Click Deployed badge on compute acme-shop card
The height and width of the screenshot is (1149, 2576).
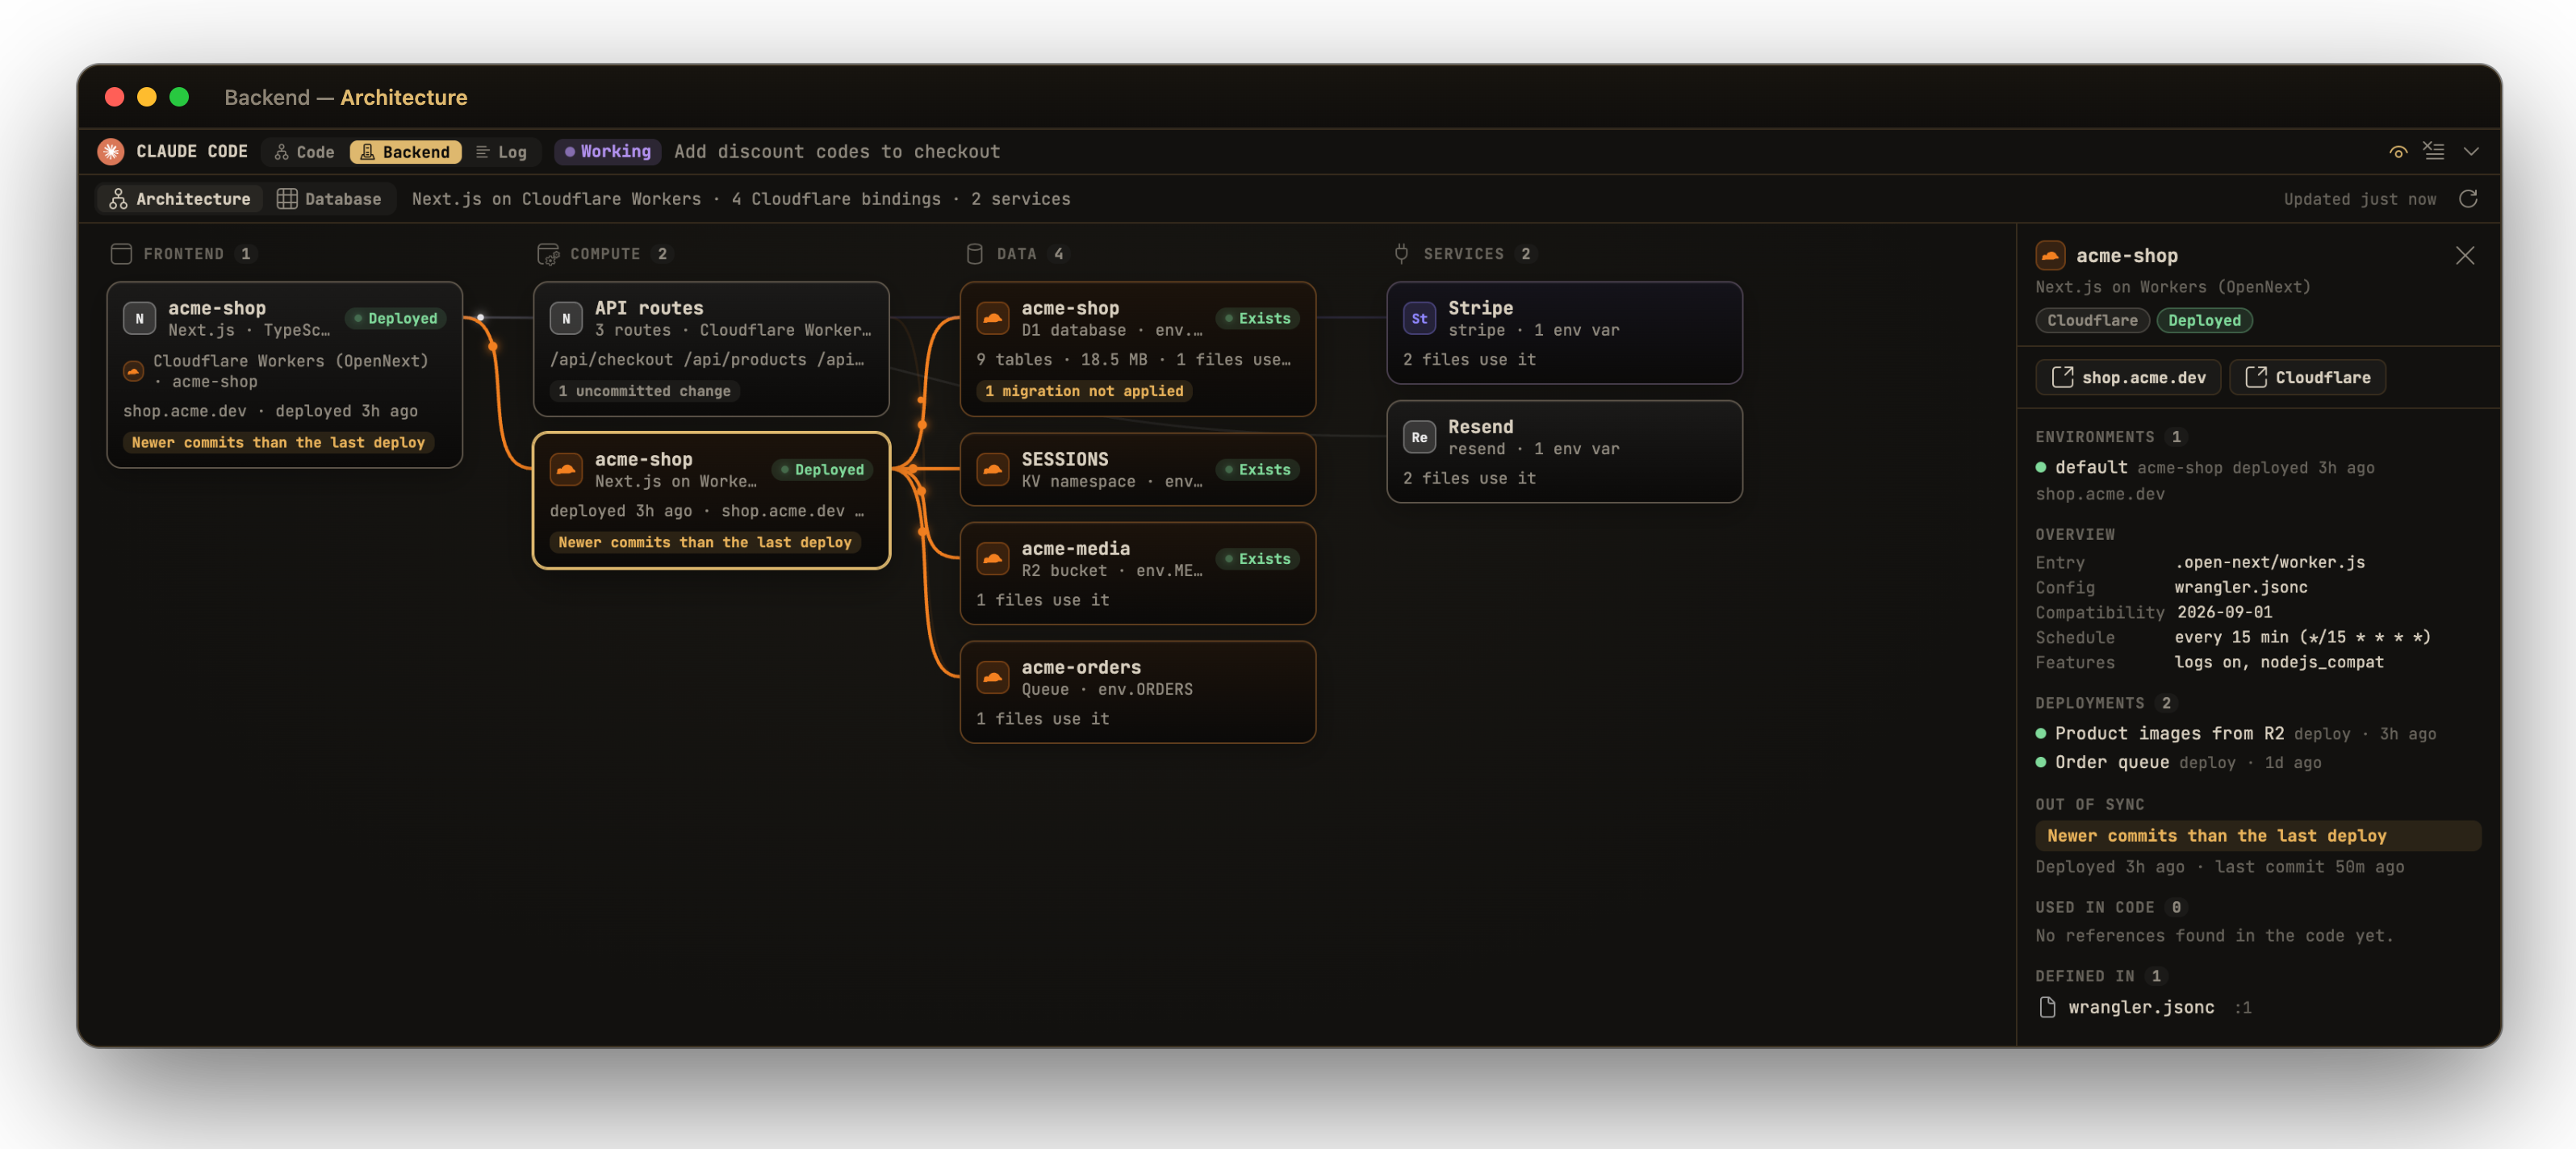click(822, 469)
